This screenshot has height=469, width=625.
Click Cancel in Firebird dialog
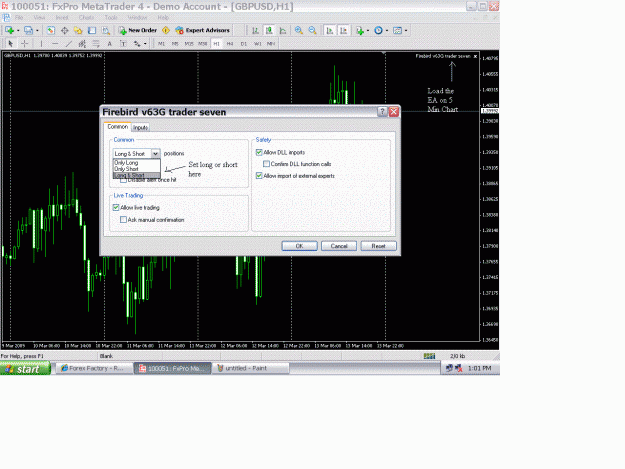coord(339,246)
